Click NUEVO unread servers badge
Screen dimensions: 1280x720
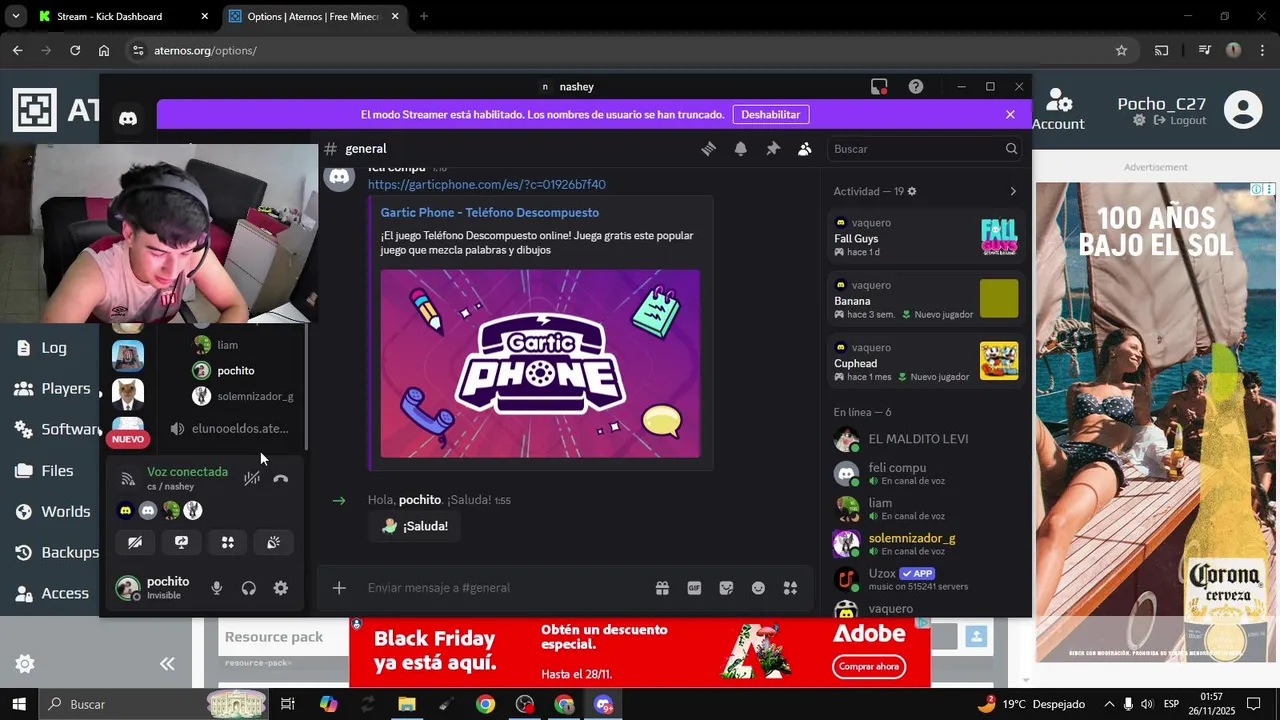point(128,439)
